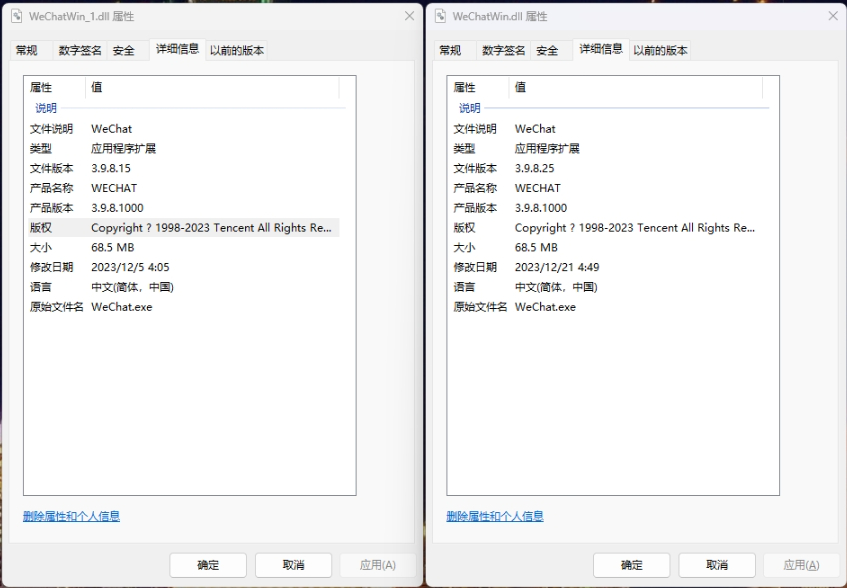Click 值 column header in WeChatWin_1.dll window
This screenshot has width=847, height=588.
coord(212,87)
